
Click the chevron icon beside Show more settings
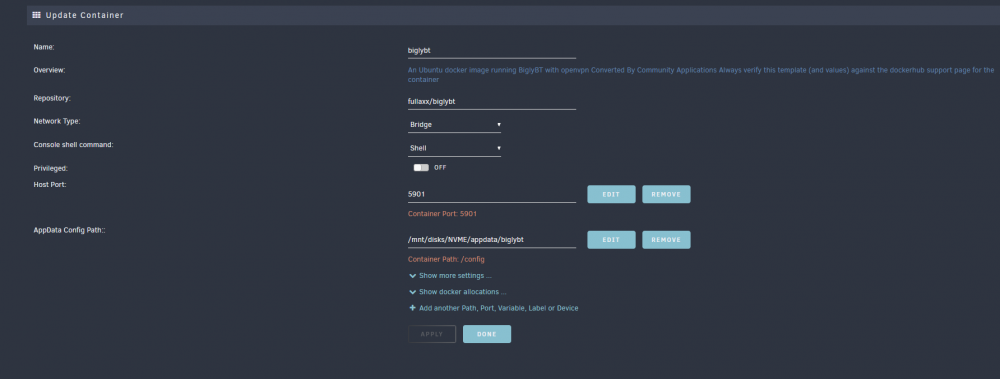click(413, 276)
